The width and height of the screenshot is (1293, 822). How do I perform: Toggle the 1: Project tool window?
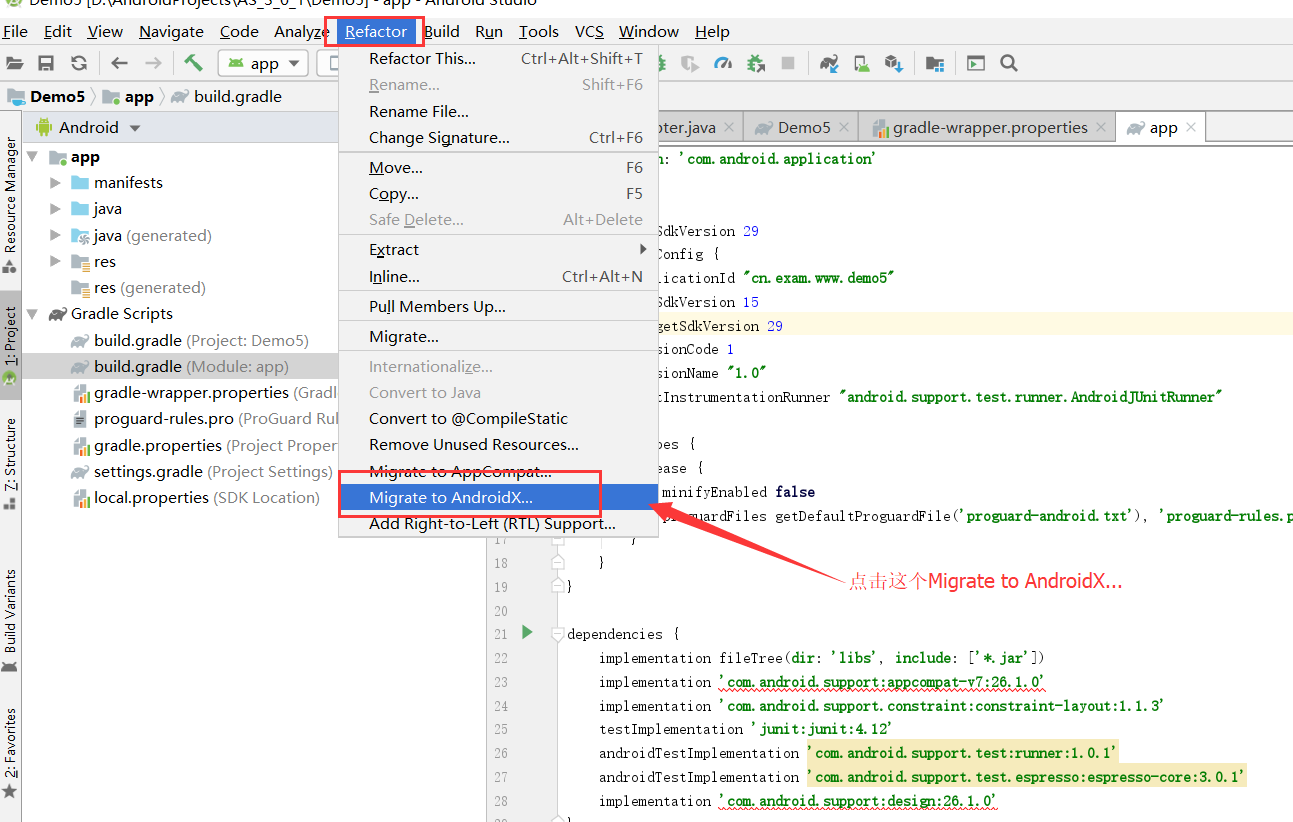[x=10, y=346]
